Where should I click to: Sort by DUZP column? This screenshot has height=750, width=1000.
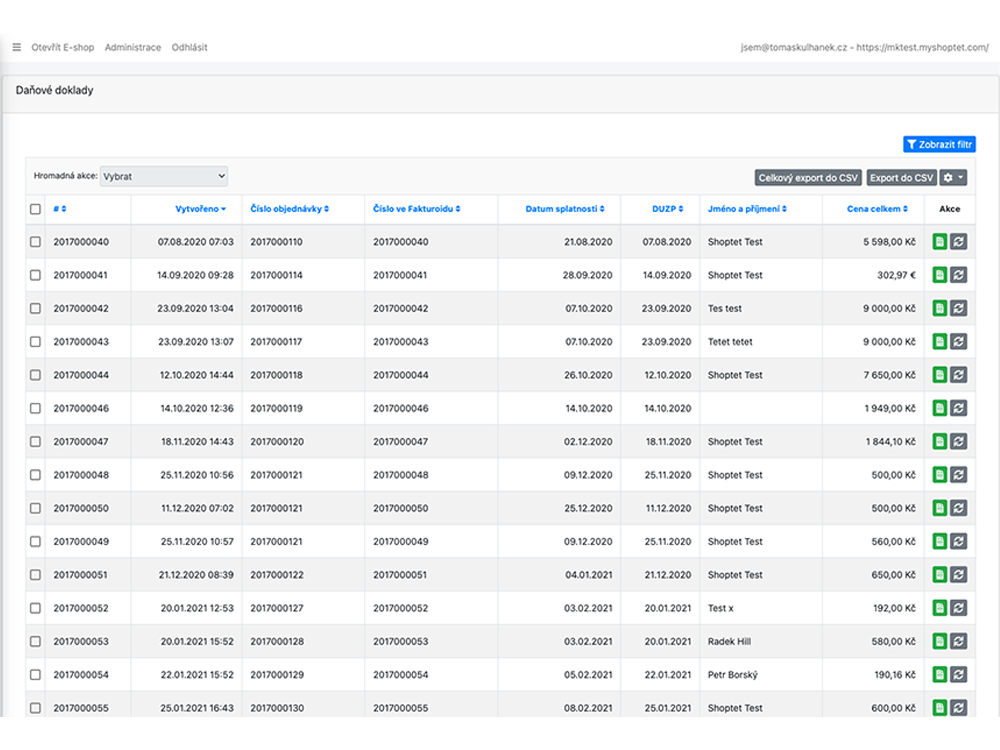(x=667, y=209)
